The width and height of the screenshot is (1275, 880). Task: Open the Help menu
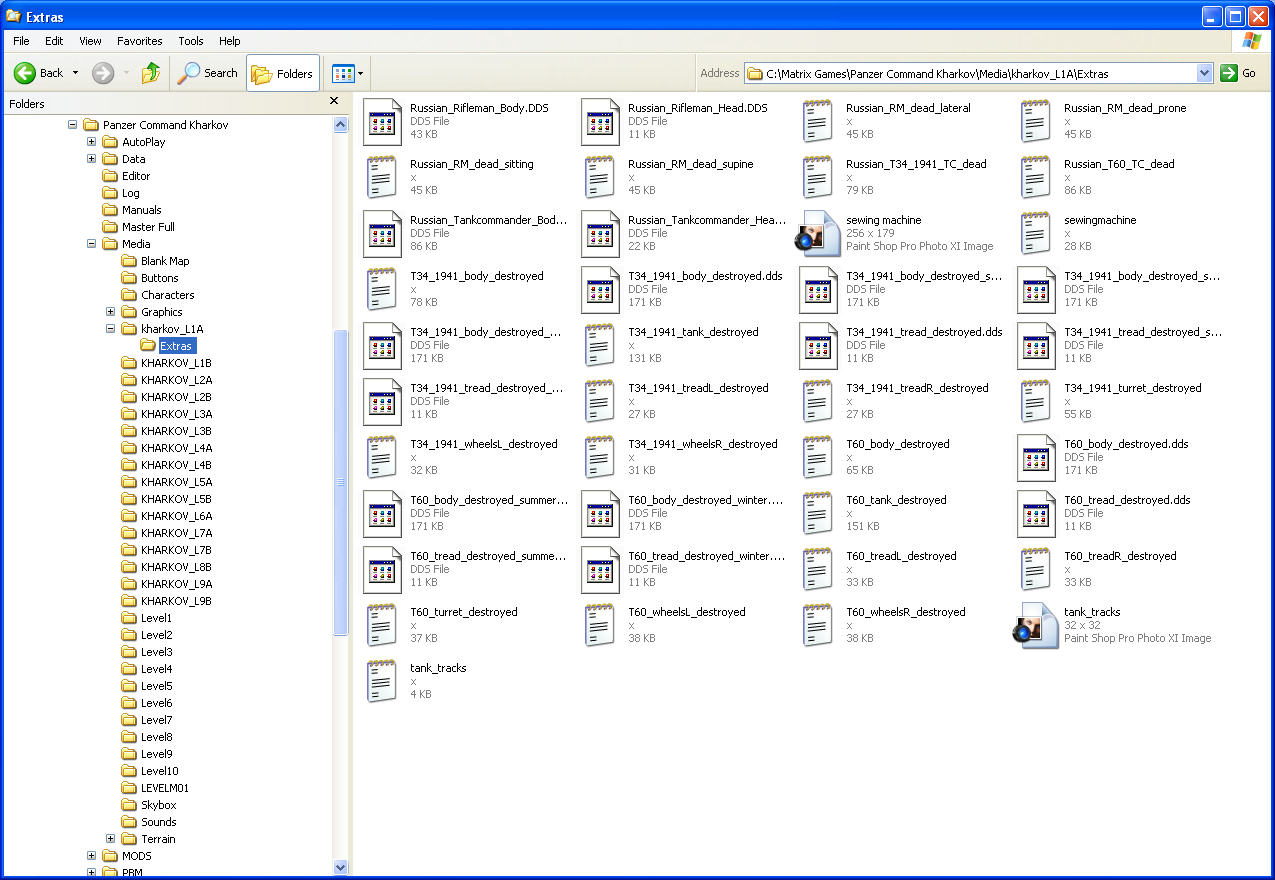(x=230, y=41)
